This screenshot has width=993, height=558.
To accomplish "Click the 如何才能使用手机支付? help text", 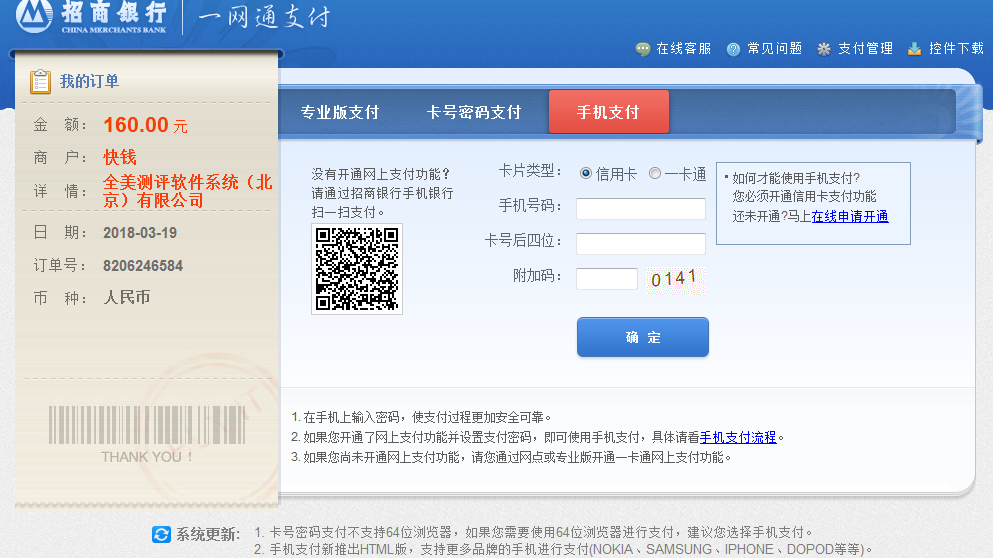I will coord(796,178).
